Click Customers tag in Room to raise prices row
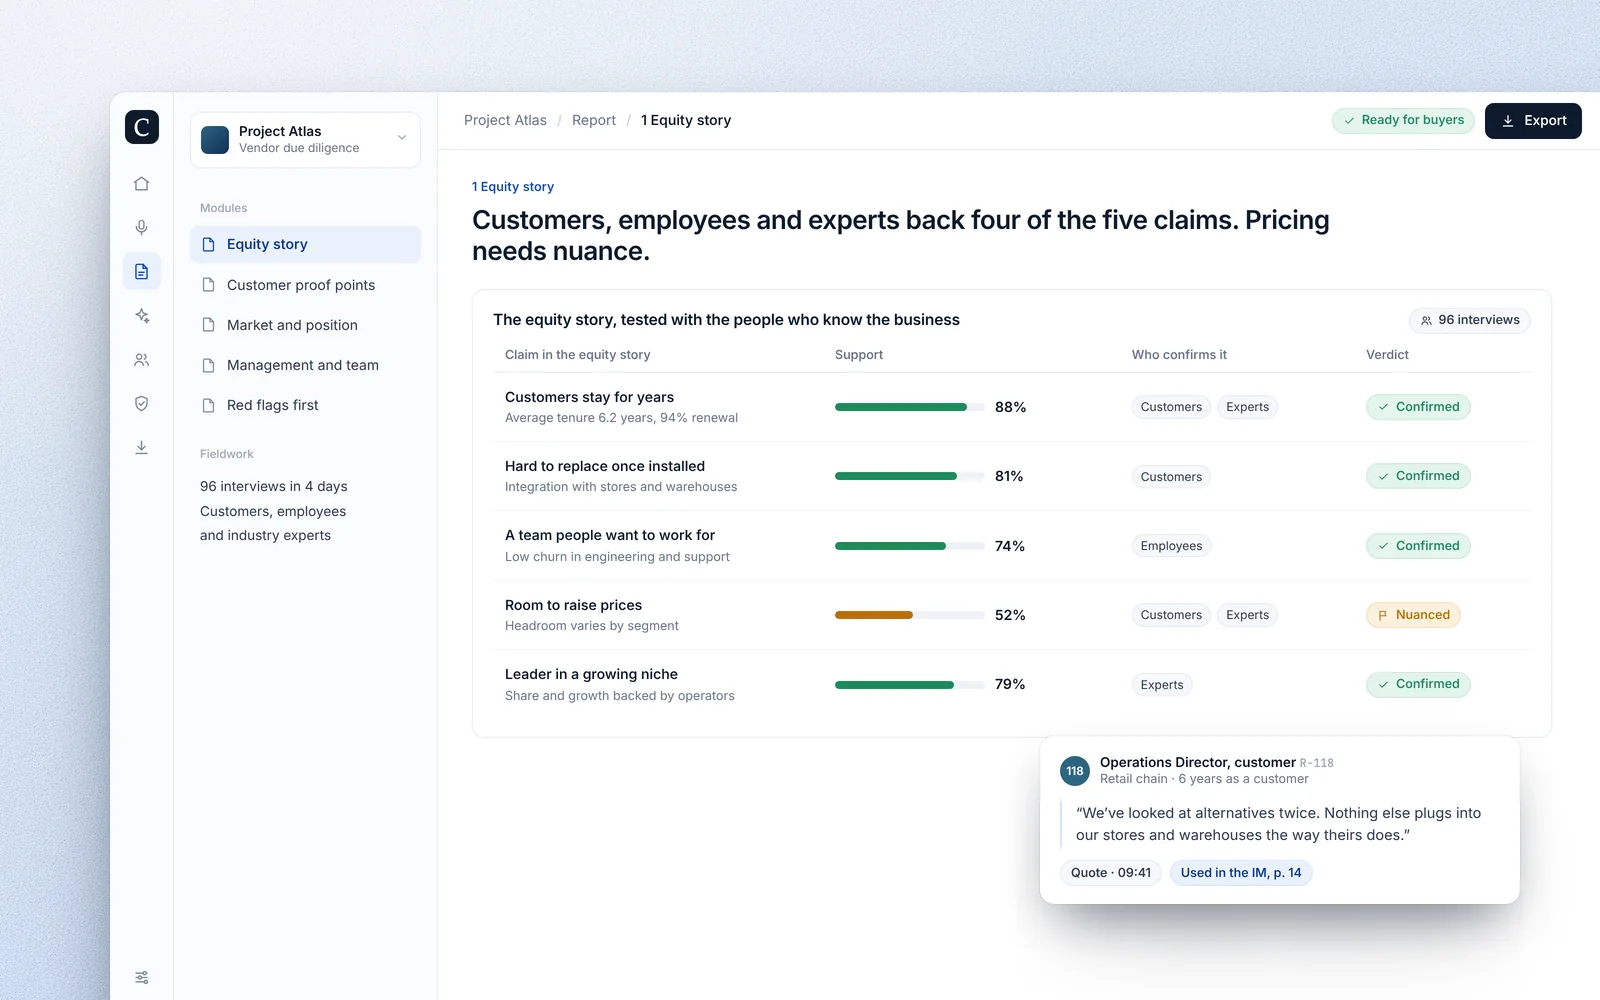 click(1171, 615)
